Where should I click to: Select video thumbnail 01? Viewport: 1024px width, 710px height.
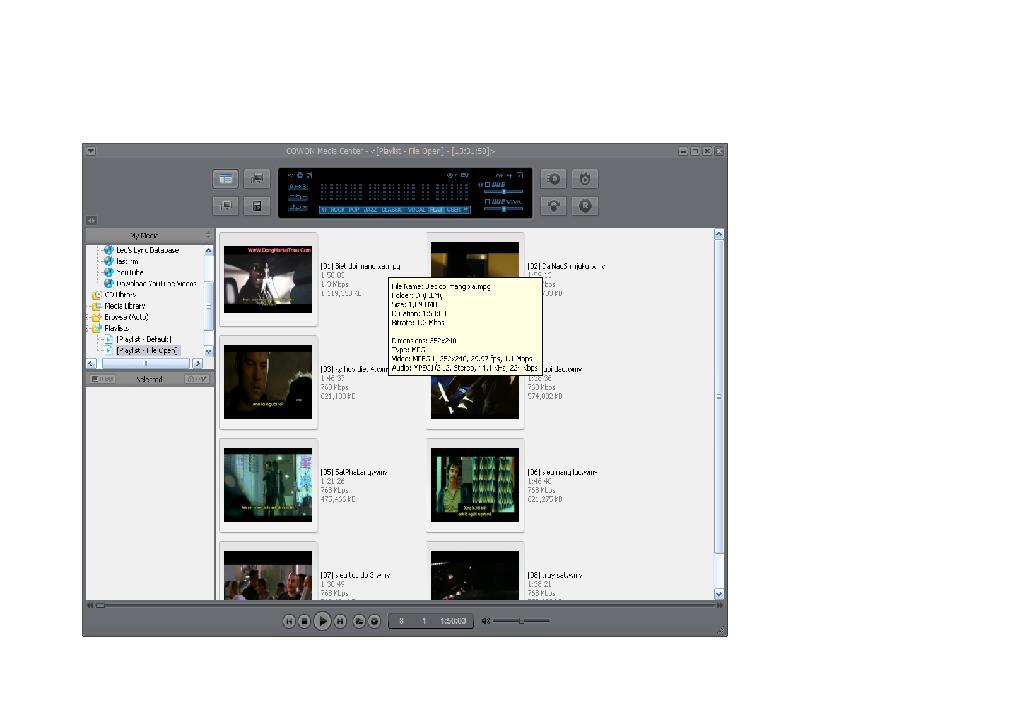coord(268,279)
